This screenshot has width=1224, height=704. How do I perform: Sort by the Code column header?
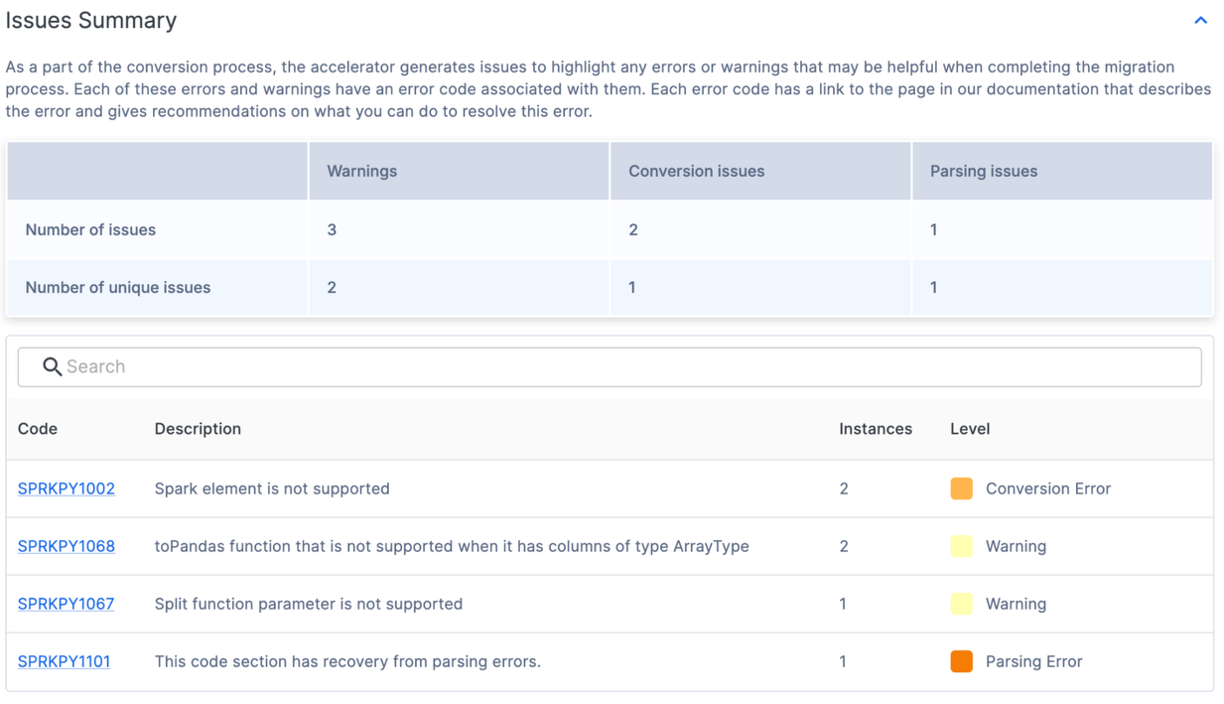(x=38, y=429)
